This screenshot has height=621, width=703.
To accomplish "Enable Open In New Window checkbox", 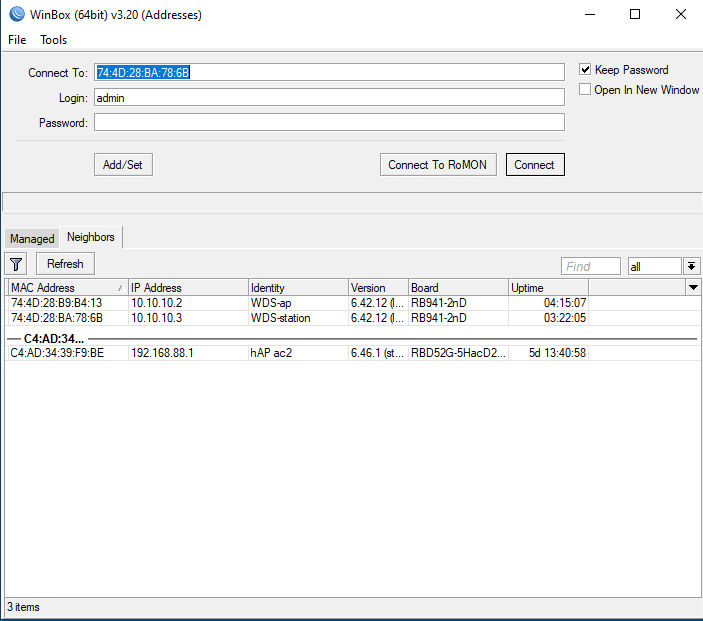I will pyautogui.click(x=585, y=89).
